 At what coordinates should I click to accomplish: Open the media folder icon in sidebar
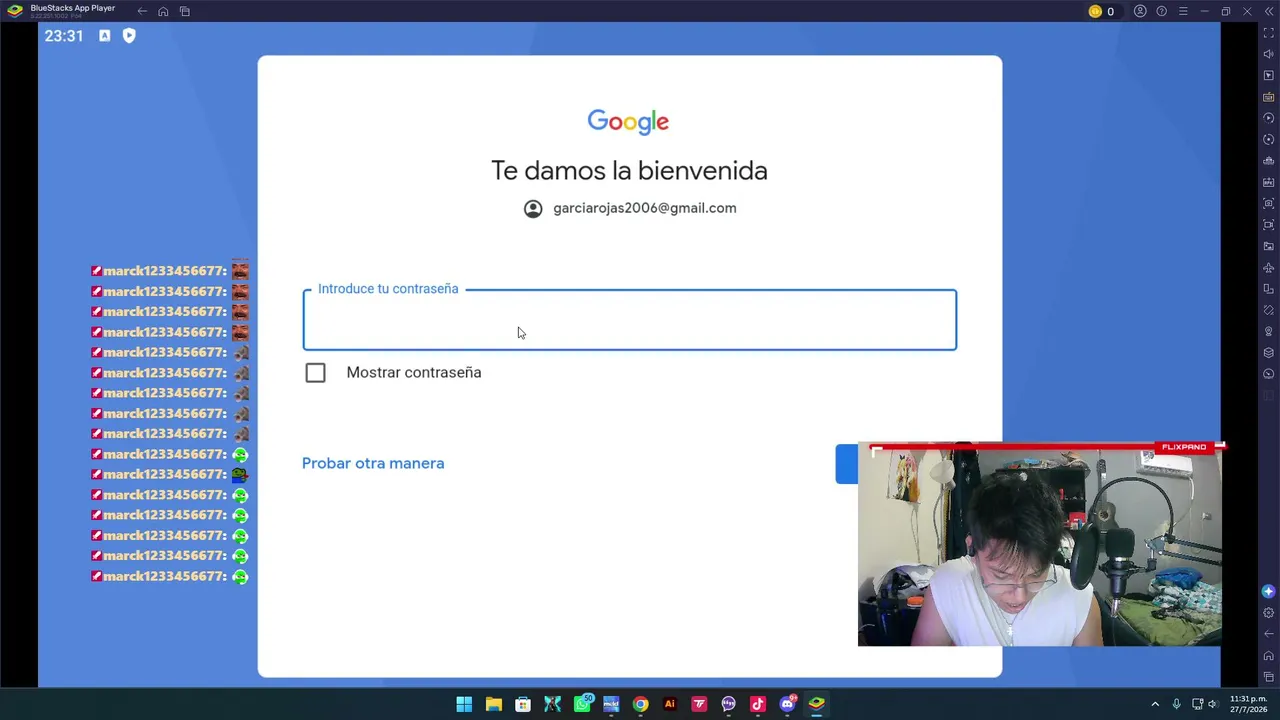[x=1269, y=246]
